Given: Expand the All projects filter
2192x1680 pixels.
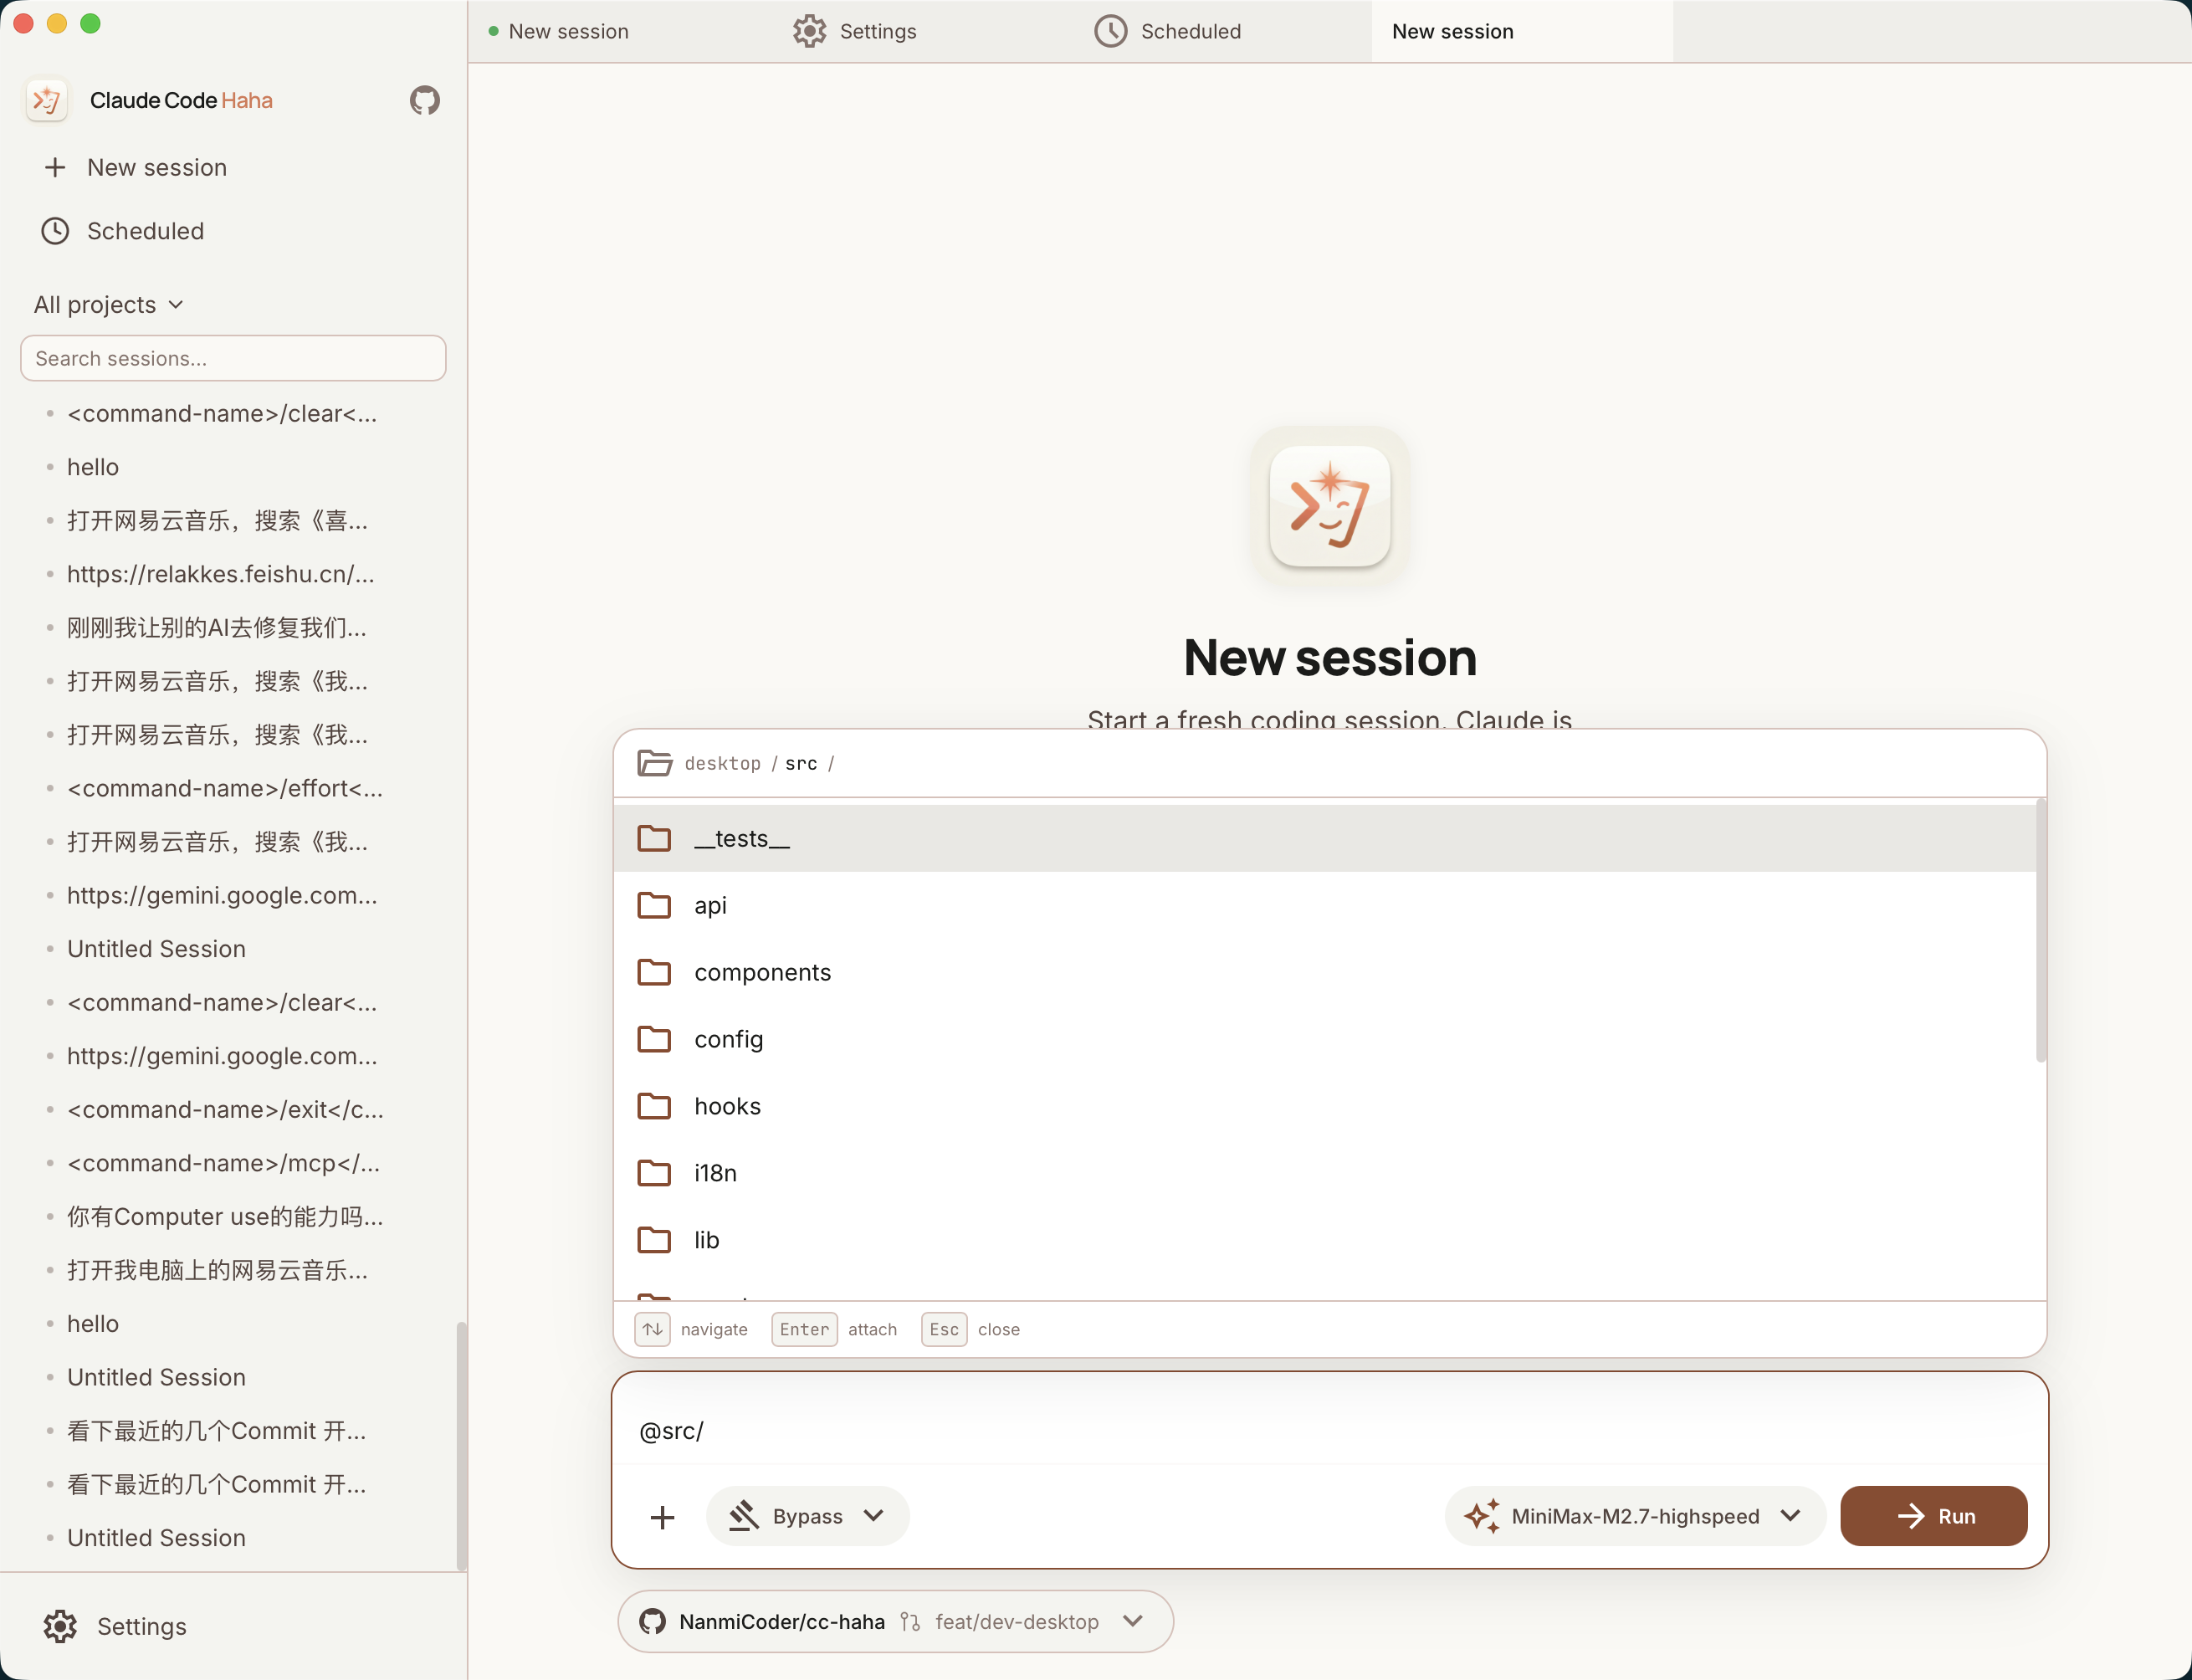Looking at the screenshot, I should (x=108, y=304).
